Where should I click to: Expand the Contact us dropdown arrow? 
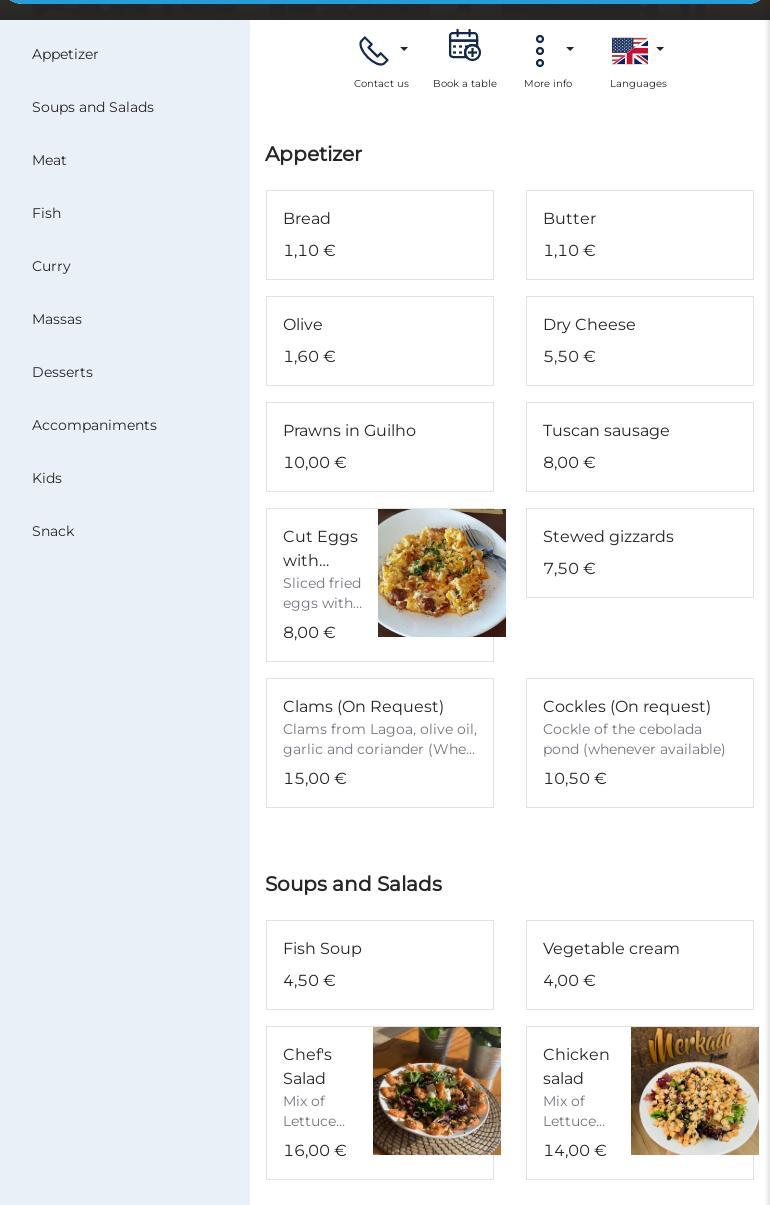tap(404, 50)
